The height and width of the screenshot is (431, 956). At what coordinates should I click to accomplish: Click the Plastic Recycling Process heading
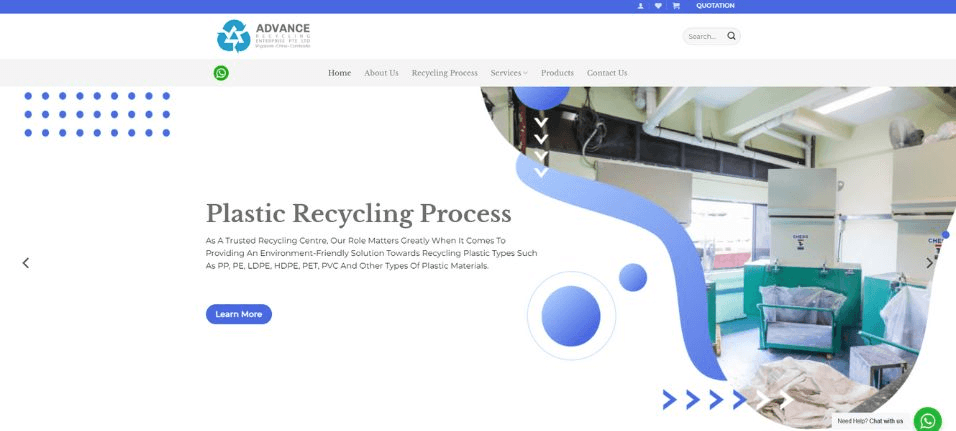(358, 213)
